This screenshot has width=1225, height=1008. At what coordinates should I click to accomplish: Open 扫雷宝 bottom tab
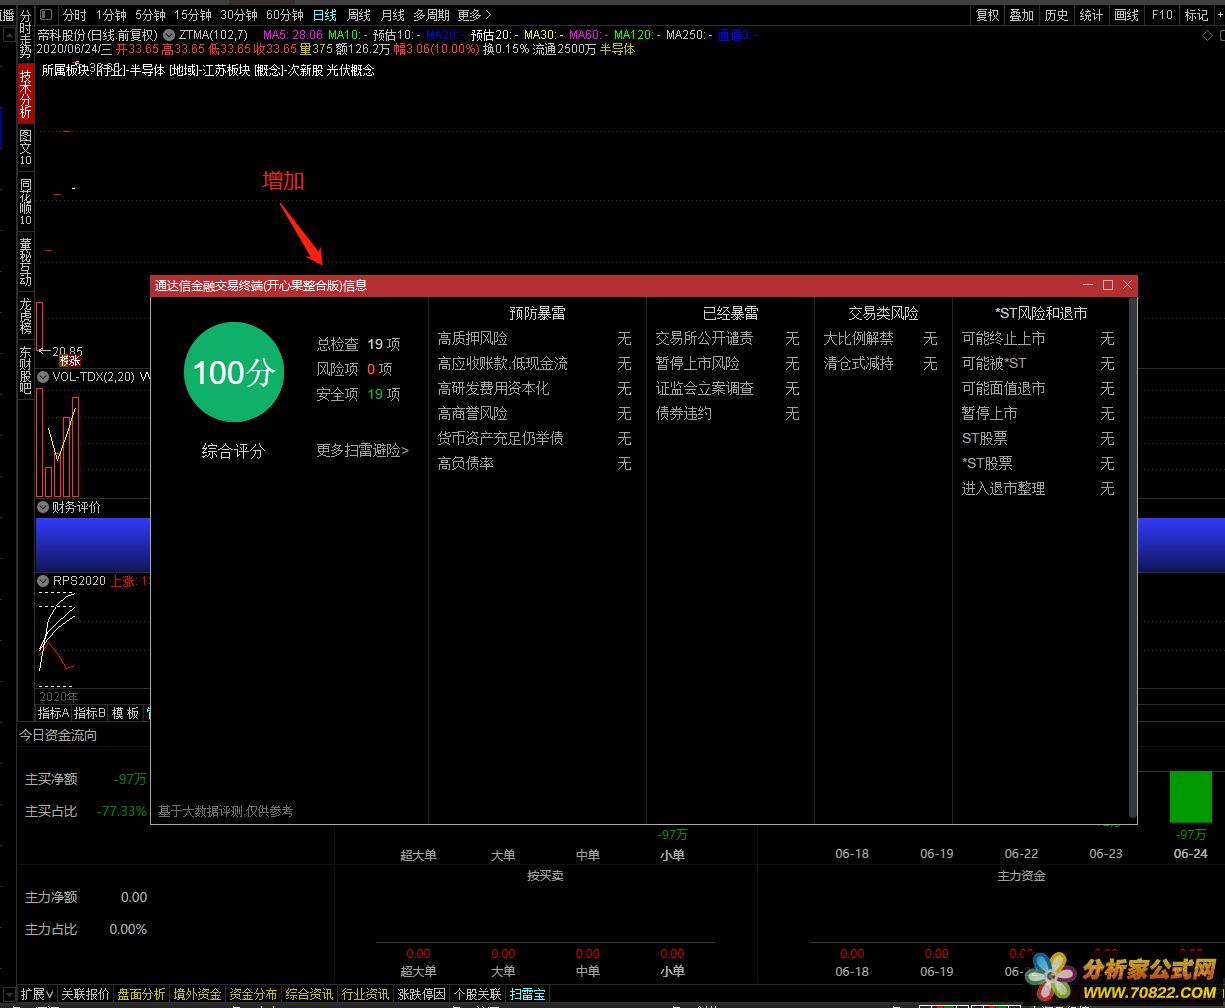click(527, 994)
